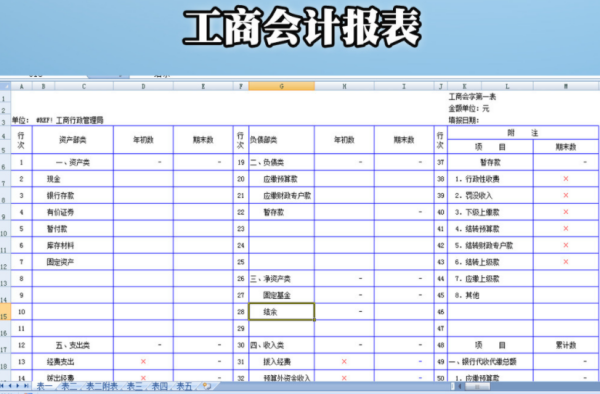Select the 一、资产类 cell
Image resolution: width=600 pixels, height=394 pixels.
click(73, 162)
